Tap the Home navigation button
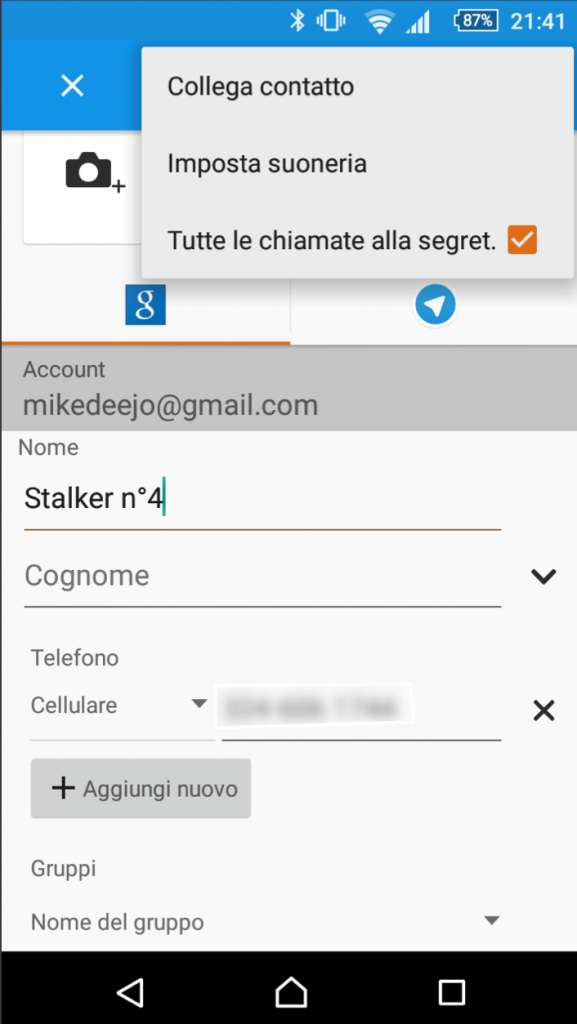This screenshot has width=577, height=1024. click(289, 992)
